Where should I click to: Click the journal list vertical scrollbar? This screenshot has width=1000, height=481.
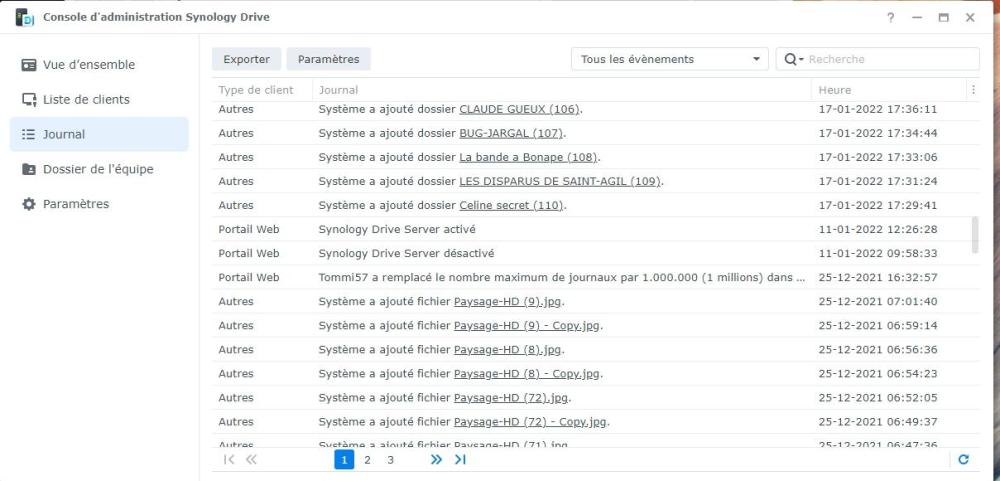click(974, 235)
